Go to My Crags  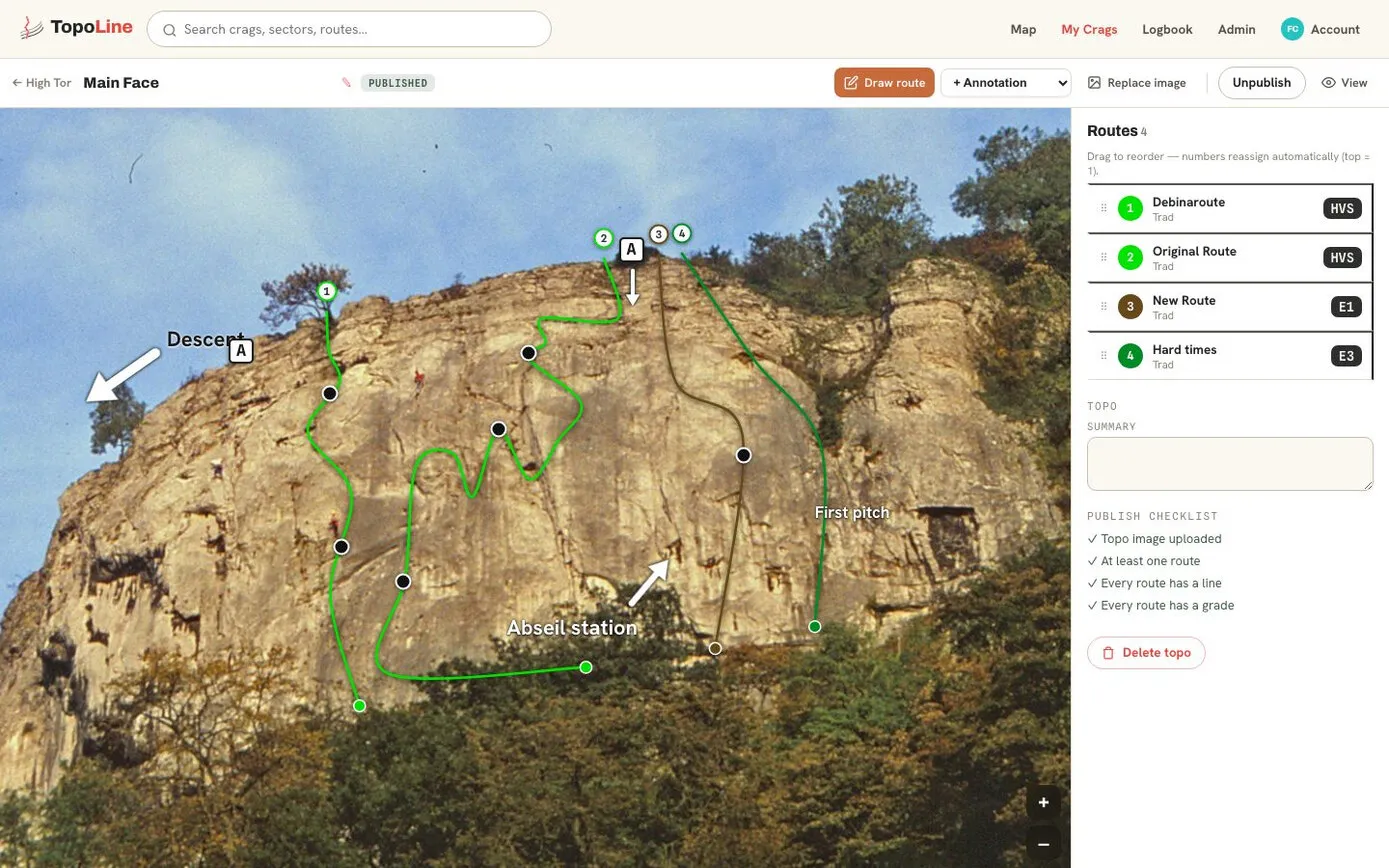pyautogui.click(x=1089, y=29)
